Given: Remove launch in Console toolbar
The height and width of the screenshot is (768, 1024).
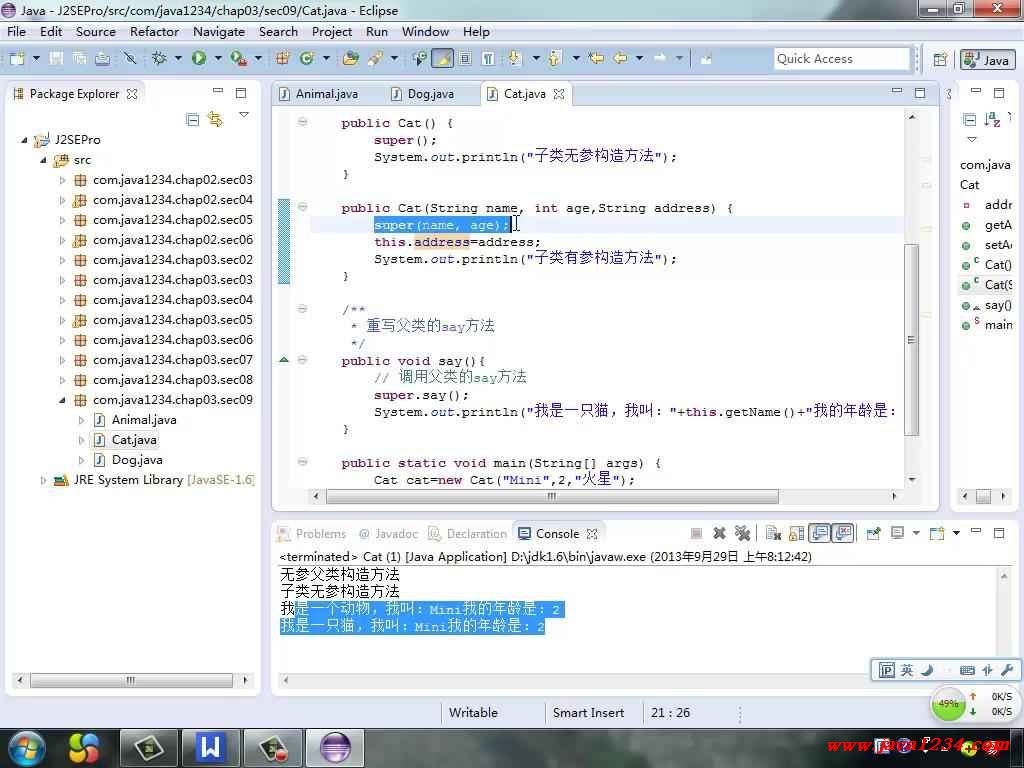Looking at the screenshot, I should [x=719, y=534].
